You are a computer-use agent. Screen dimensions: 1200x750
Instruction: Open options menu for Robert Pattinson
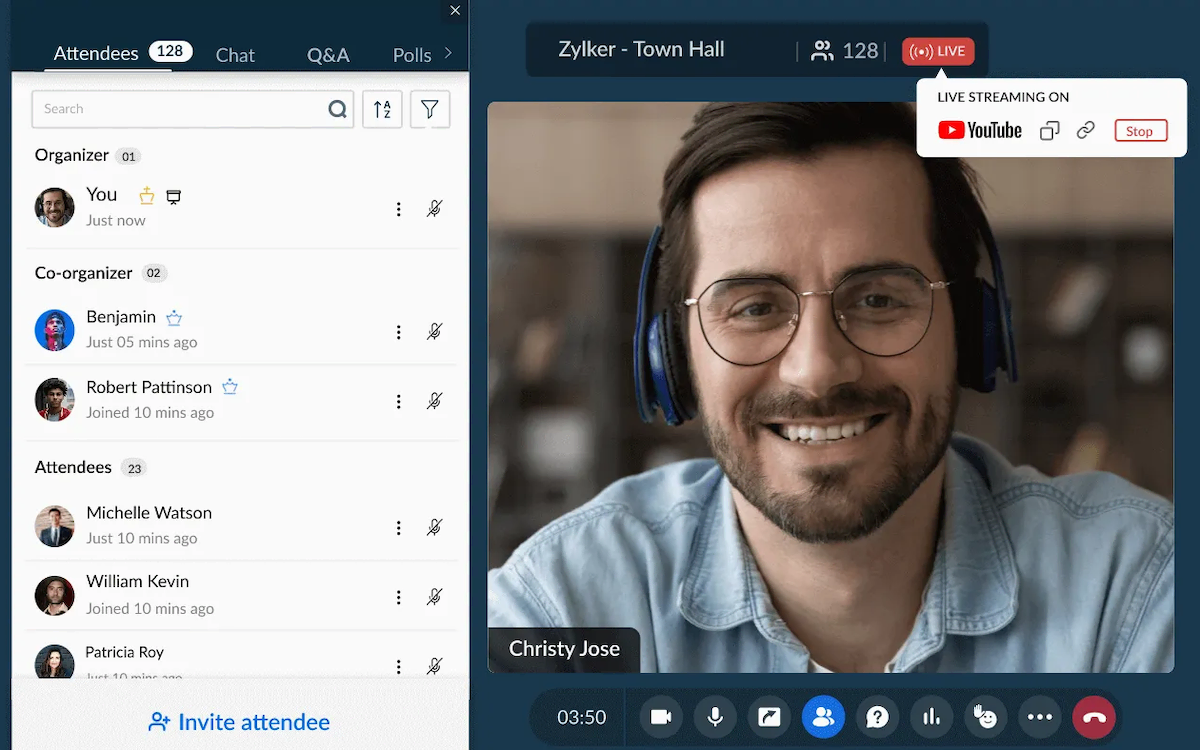[398, 401]
